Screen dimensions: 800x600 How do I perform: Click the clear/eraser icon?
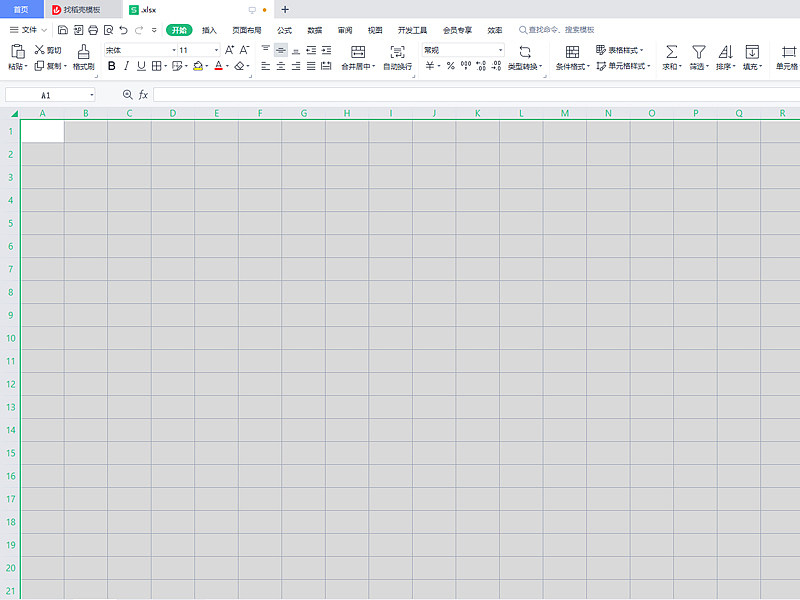tap(239, 66)
